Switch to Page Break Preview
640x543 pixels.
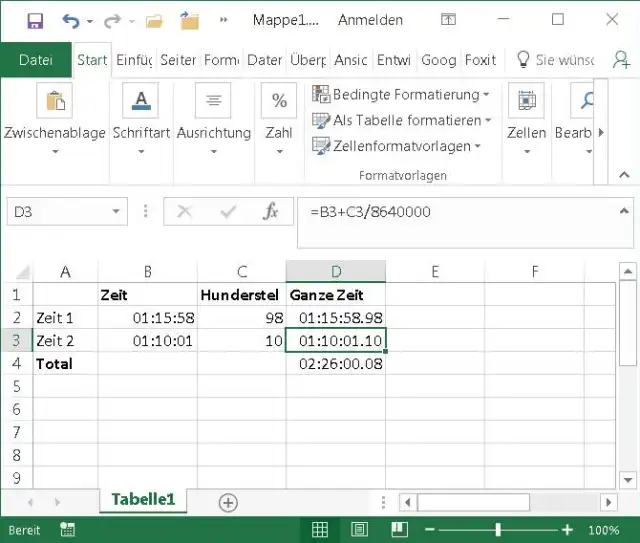click(x=399, y=530)
